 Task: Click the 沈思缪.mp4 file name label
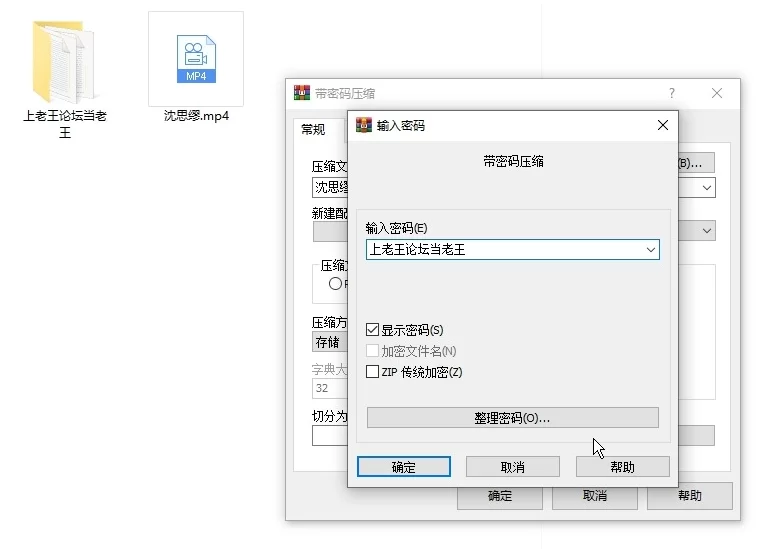[196, 116]
